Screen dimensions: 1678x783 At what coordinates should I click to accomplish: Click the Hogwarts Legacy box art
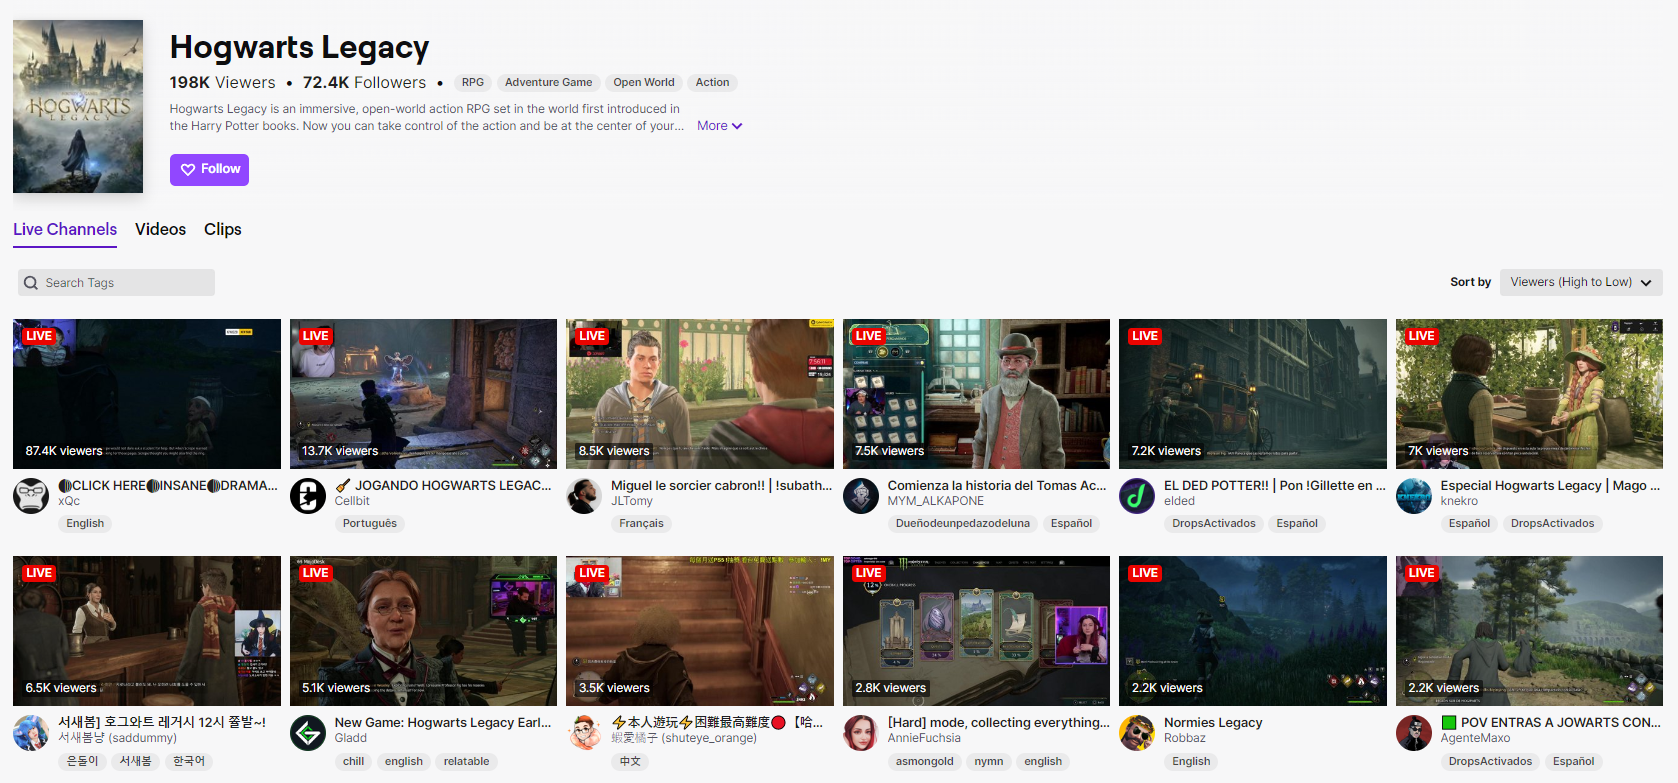78,106
